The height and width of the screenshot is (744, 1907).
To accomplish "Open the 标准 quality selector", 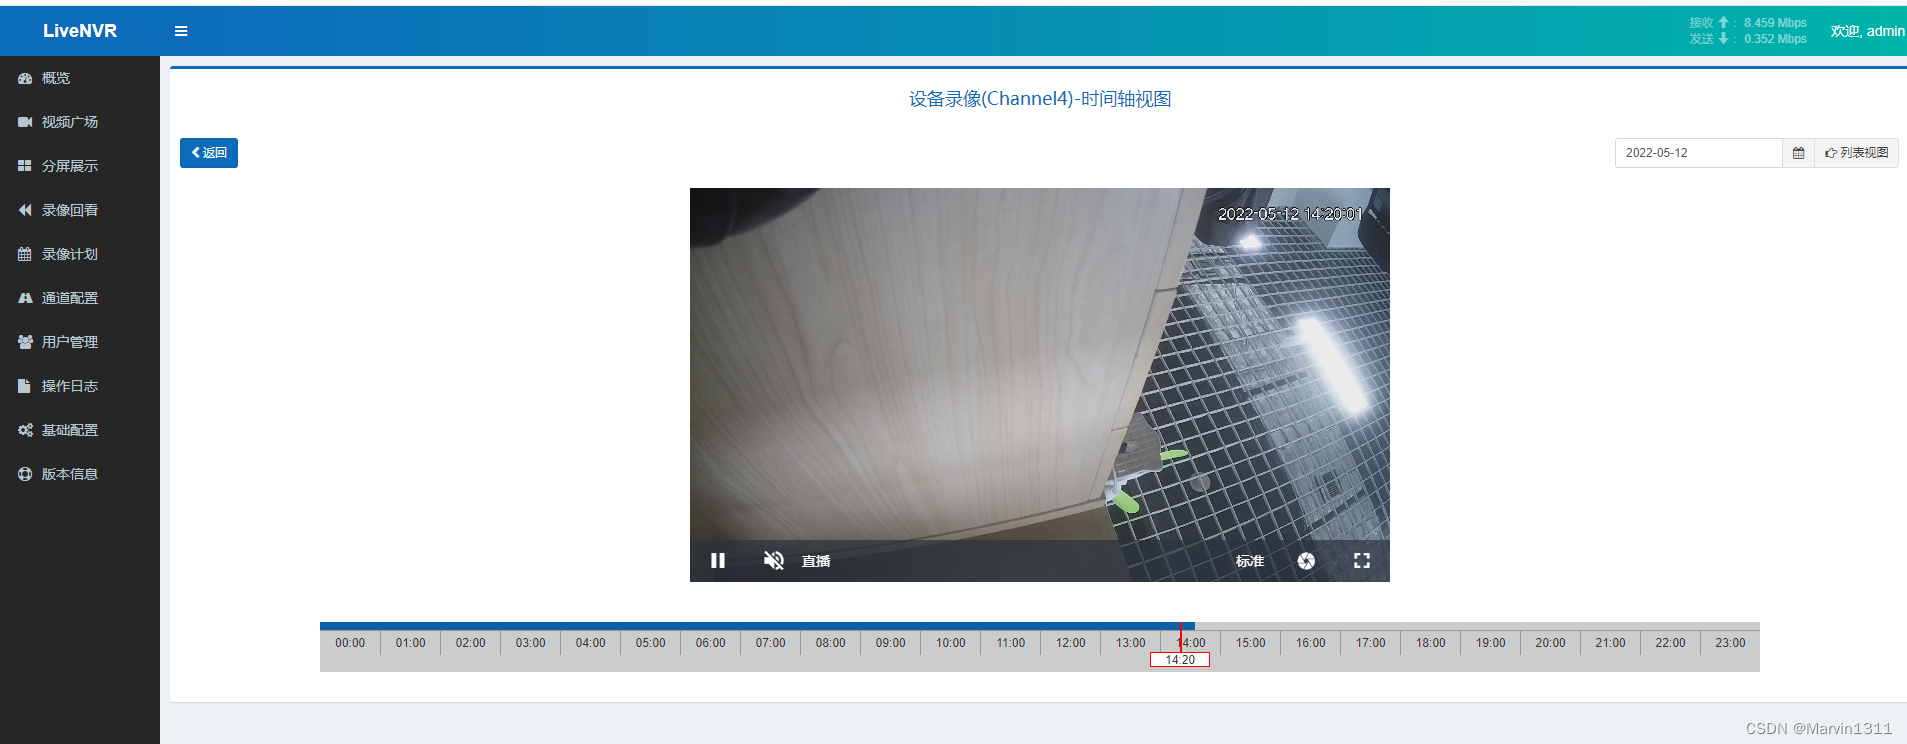I will click(1250, 561).
